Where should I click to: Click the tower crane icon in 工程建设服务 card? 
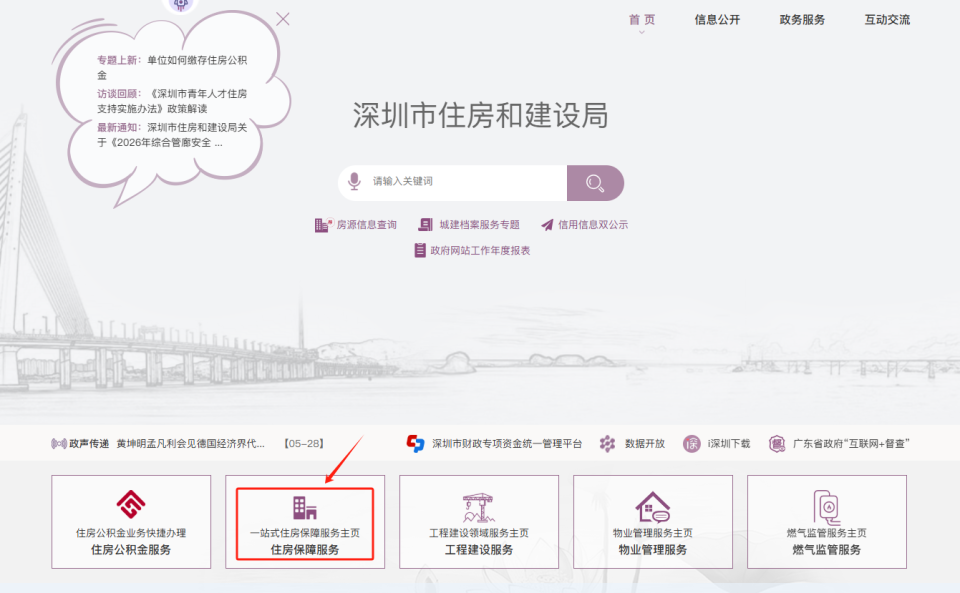click(478, 508)
